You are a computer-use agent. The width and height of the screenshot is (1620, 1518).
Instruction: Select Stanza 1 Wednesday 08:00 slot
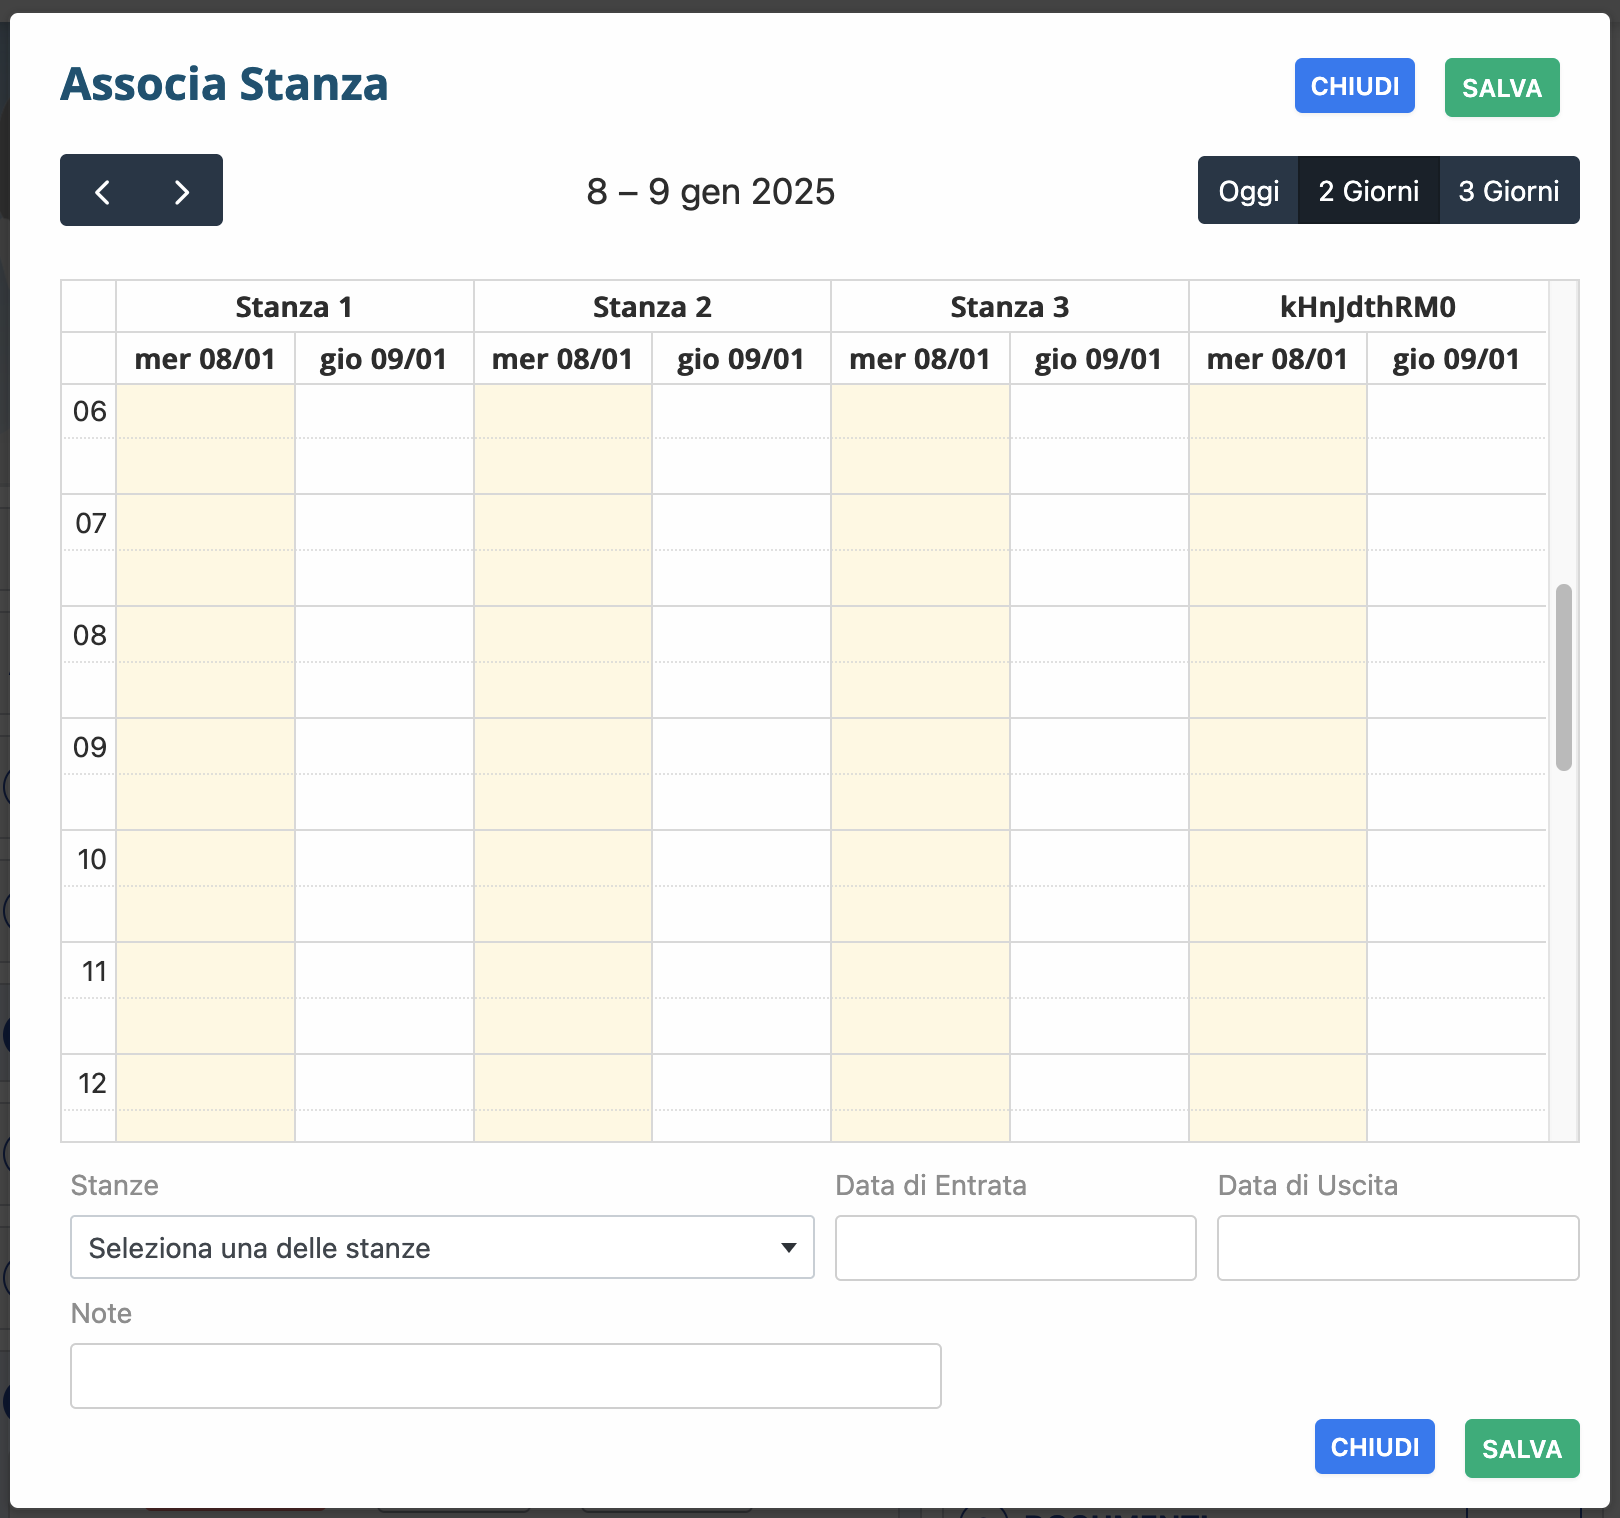pyautogui.click(x=205, y=634)
